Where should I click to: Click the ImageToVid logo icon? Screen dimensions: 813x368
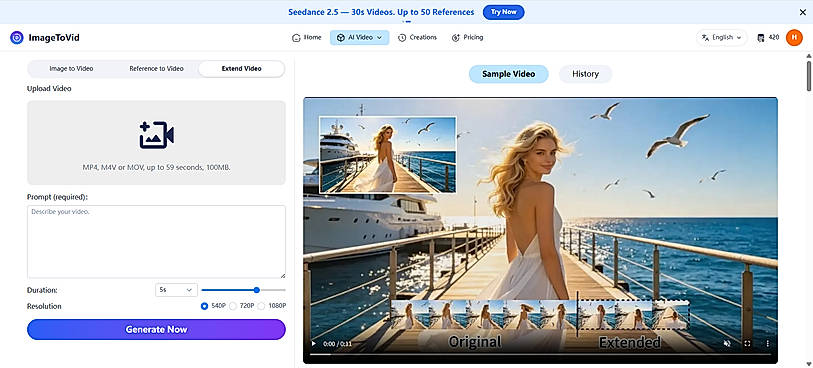click(17, 37)
